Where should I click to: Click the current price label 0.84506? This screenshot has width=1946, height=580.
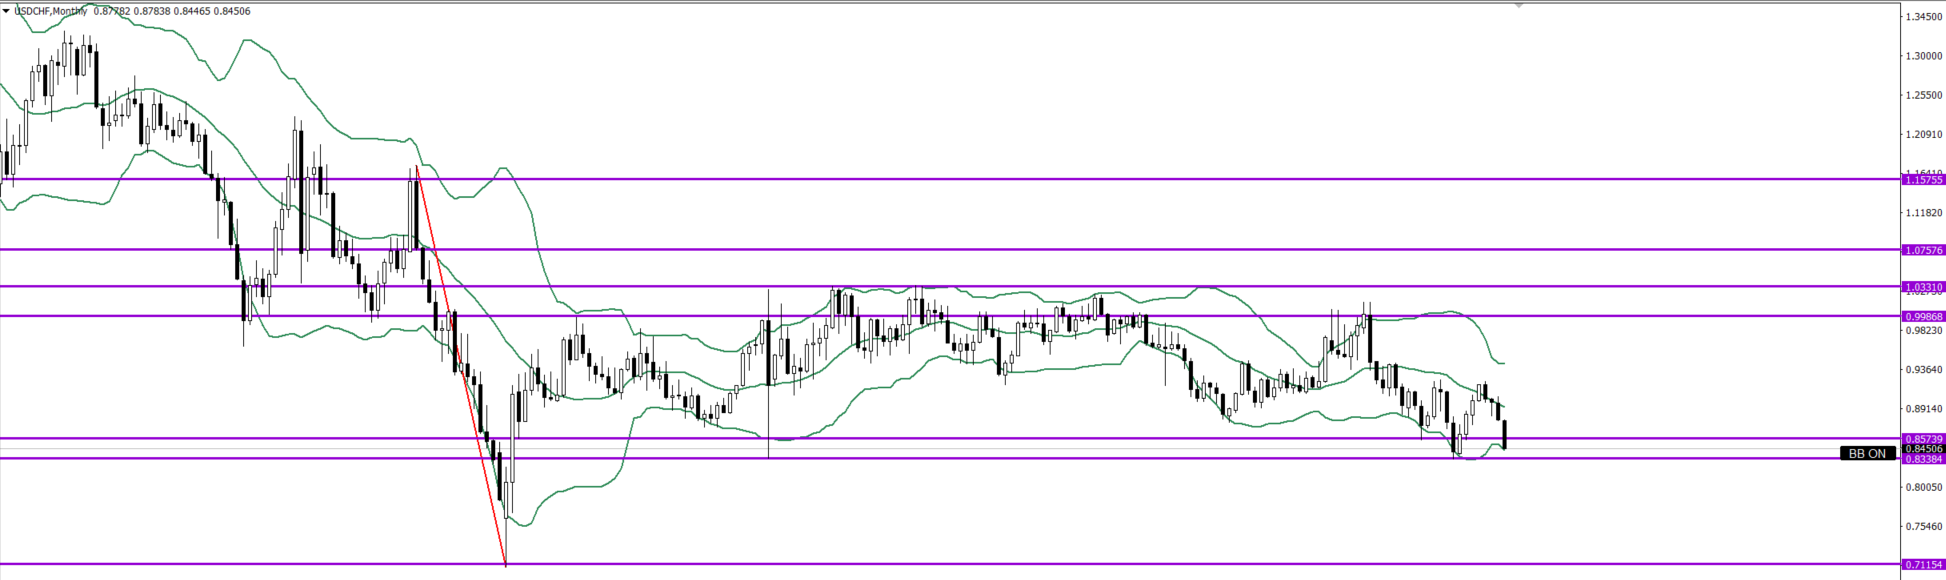(1924, 449)
